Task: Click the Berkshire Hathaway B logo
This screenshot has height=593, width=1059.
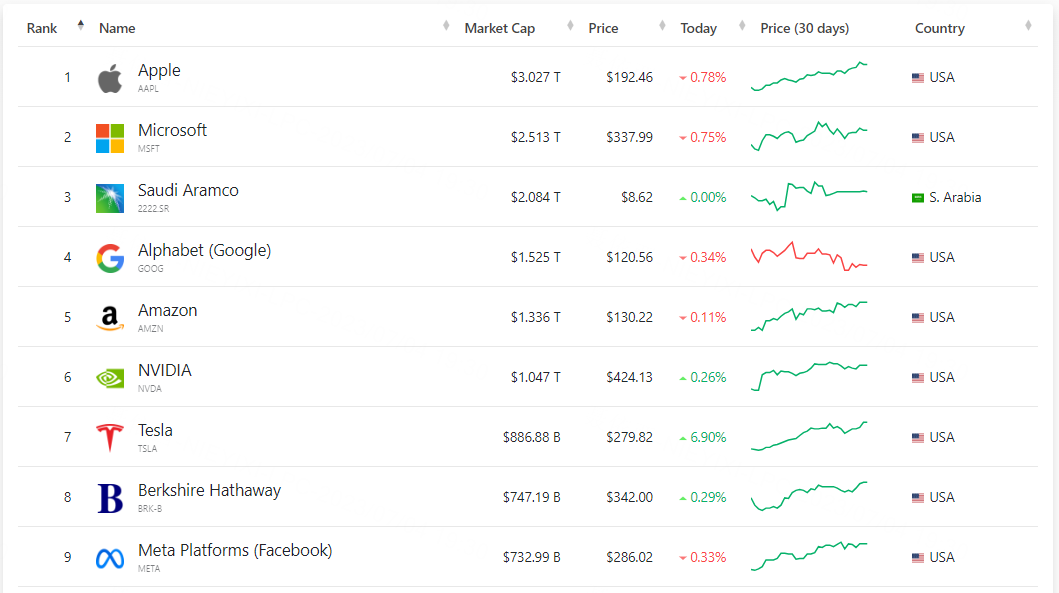Action: pos(110,498)
